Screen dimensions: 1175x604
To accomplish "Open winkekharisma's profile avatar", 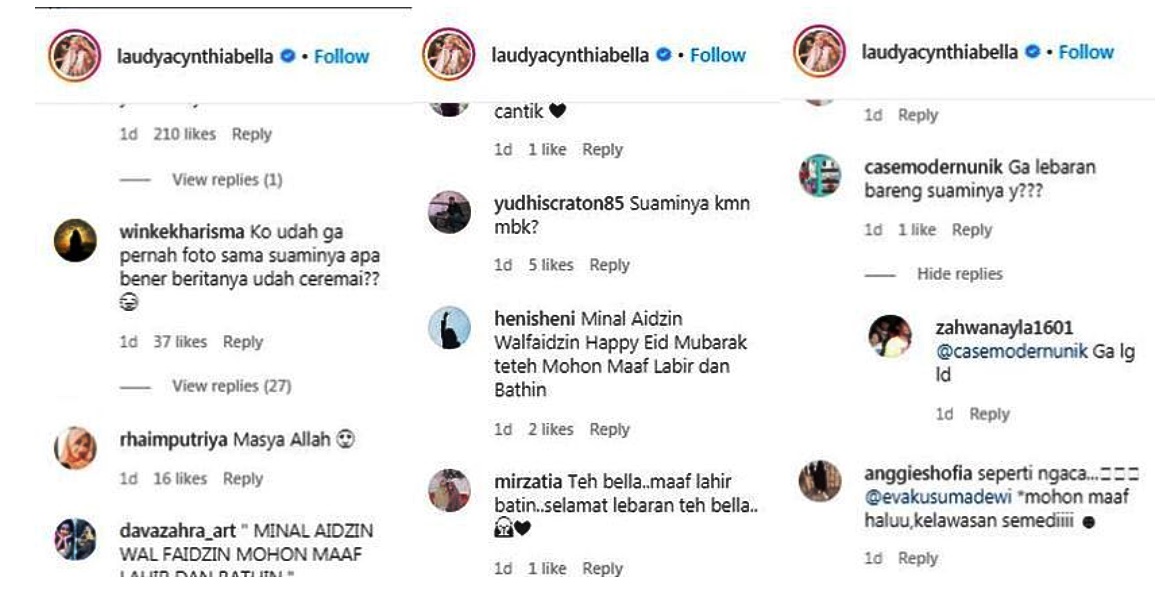I will 75,241.
